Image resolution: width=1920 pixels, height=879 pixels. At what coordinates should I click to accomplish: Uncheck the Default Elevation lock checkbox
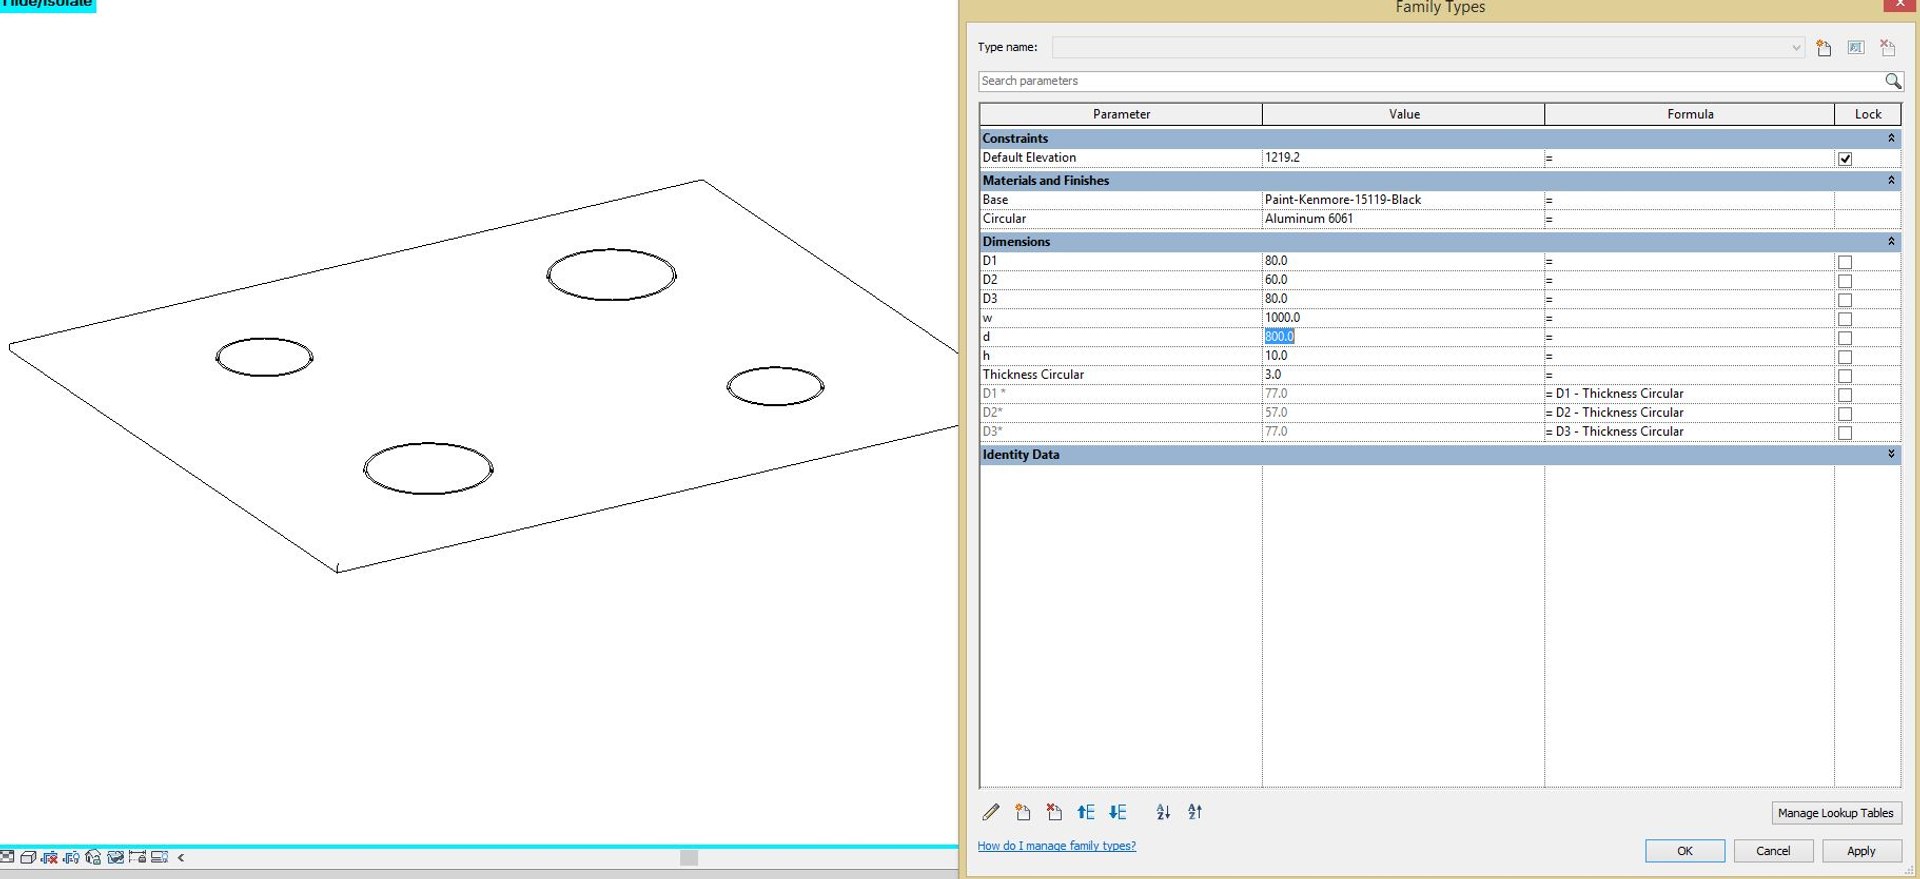coord(1845,158)
